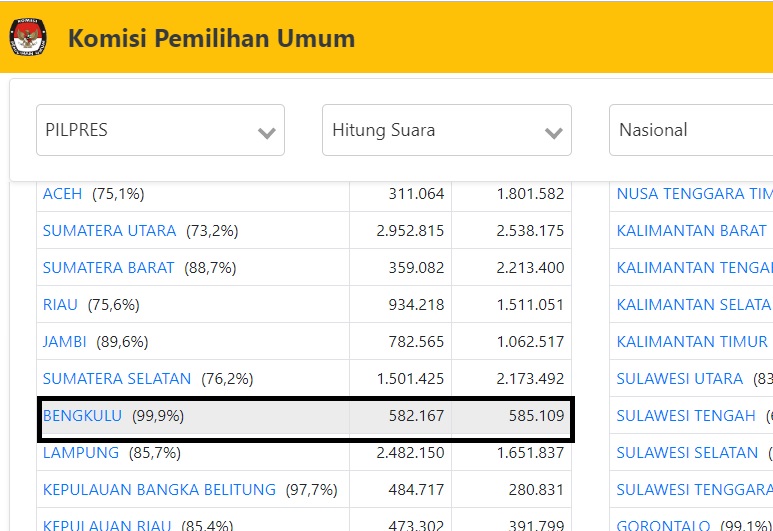Open the JAMBI province link
The height and width of the screenshot is (531, 773).
tap(64, 342)
